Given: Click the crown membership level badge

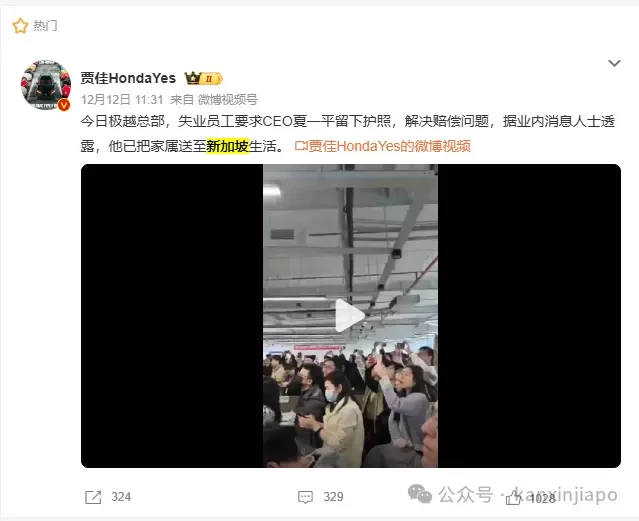Looking at the screenshot, I should point(203,78).
